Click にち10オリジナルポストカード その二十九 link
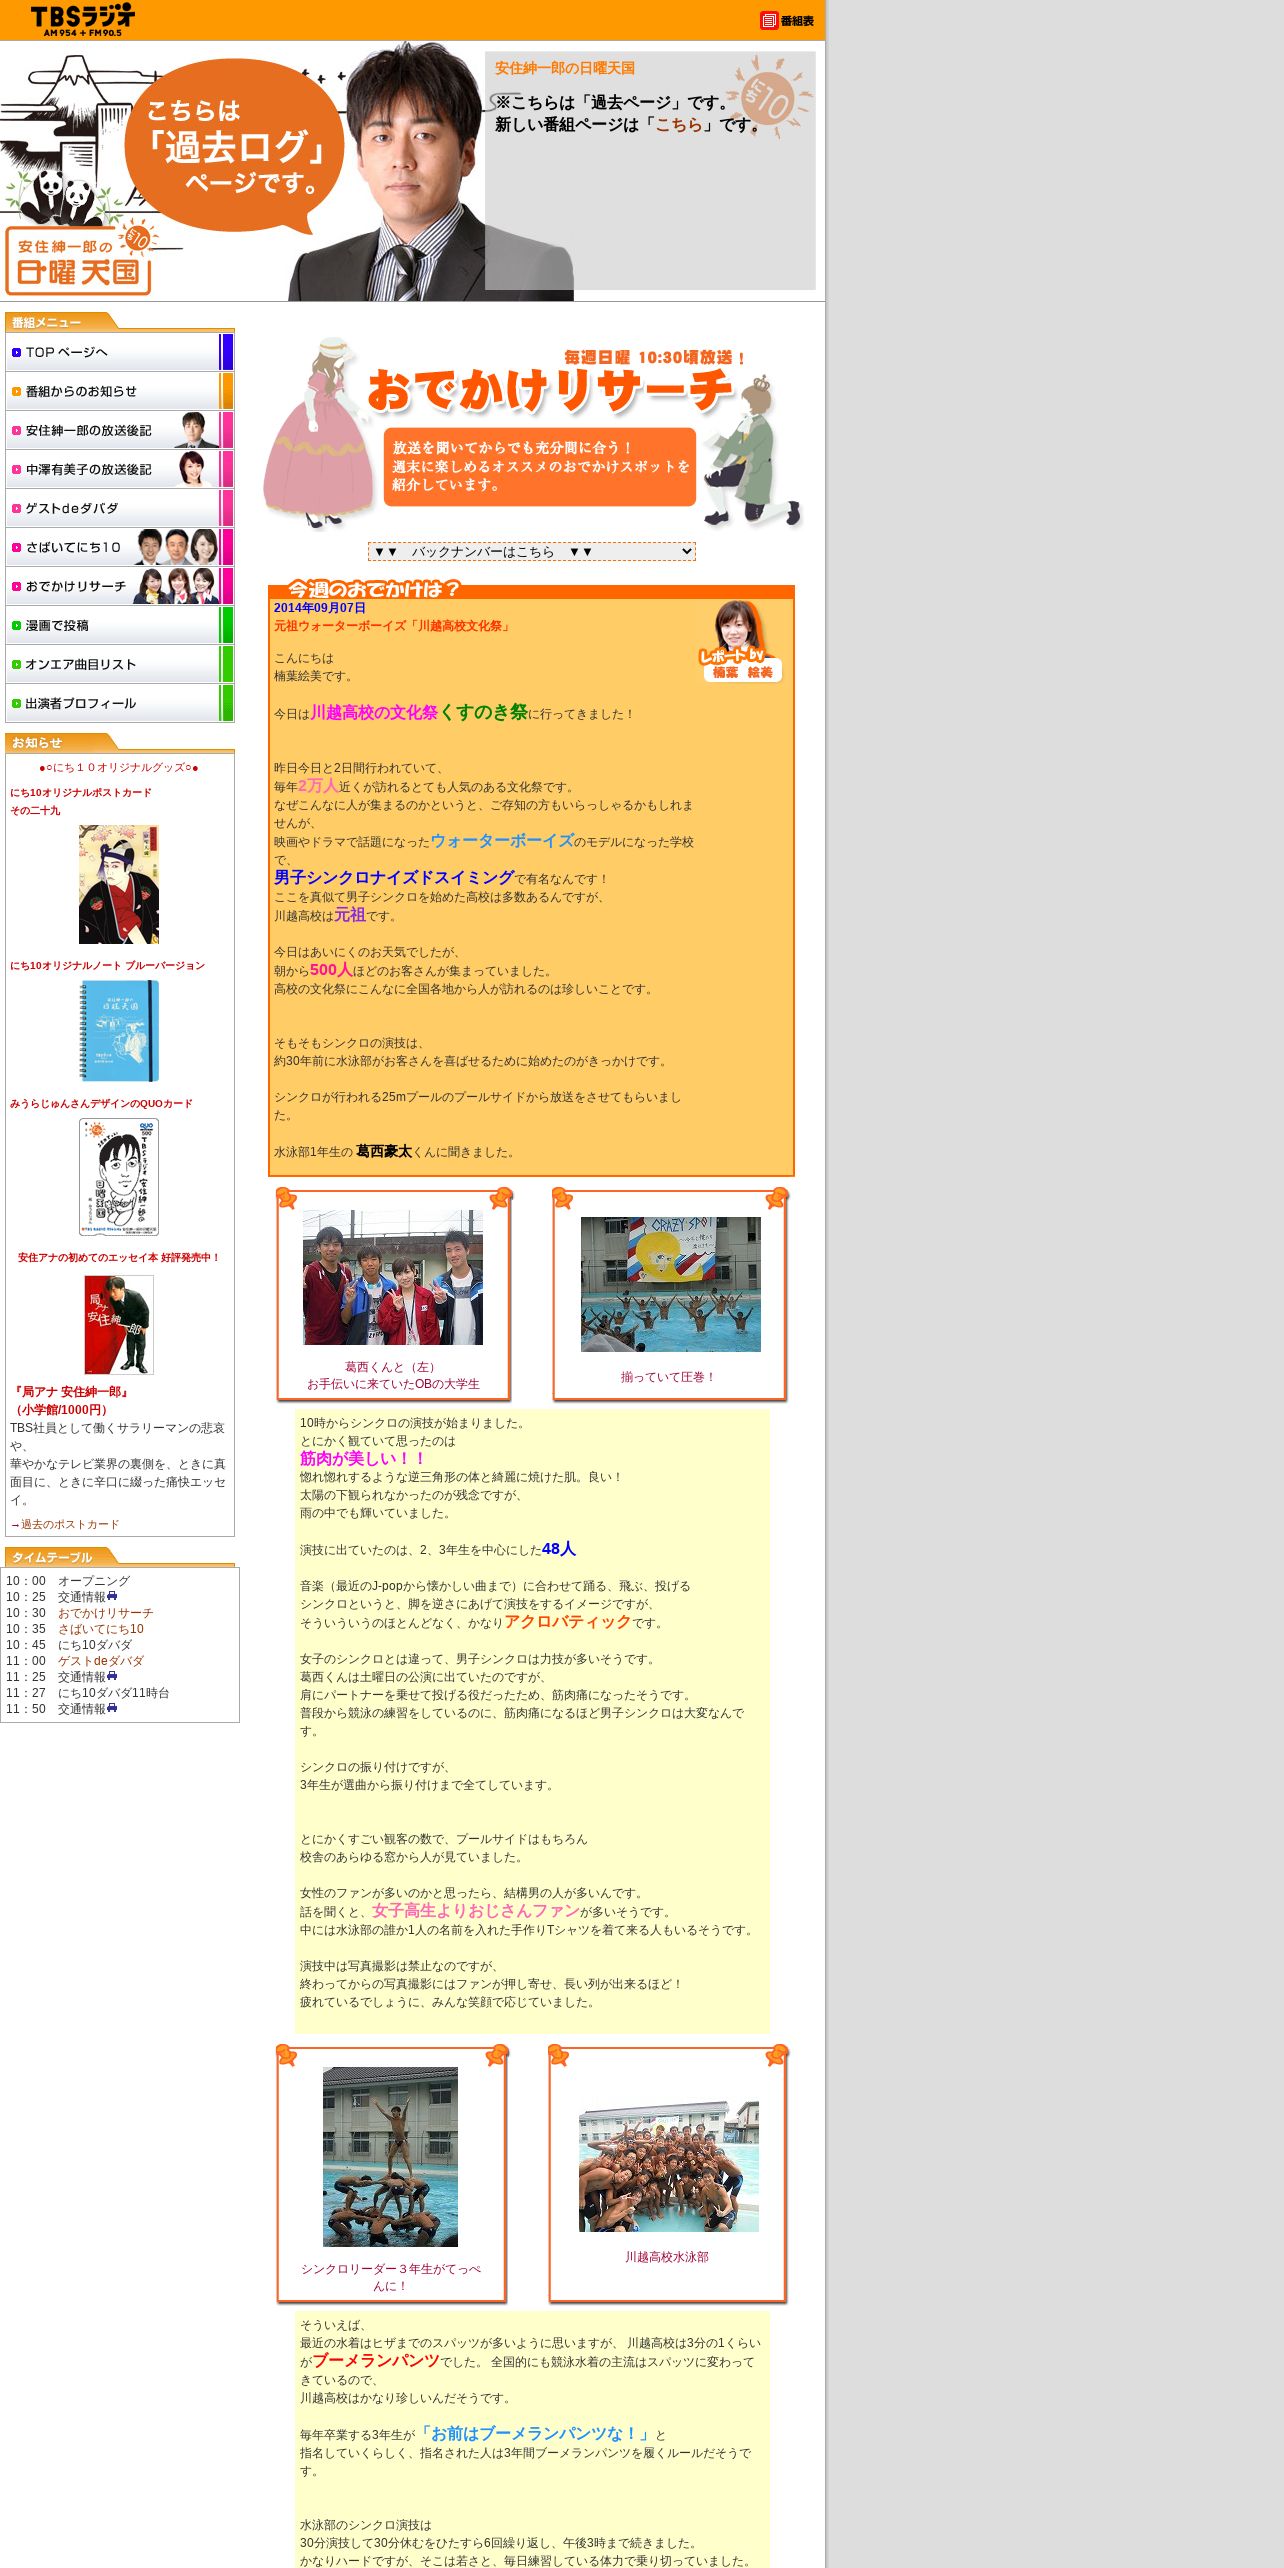Screen dimensions: 1284x2568 coord(81,801)
